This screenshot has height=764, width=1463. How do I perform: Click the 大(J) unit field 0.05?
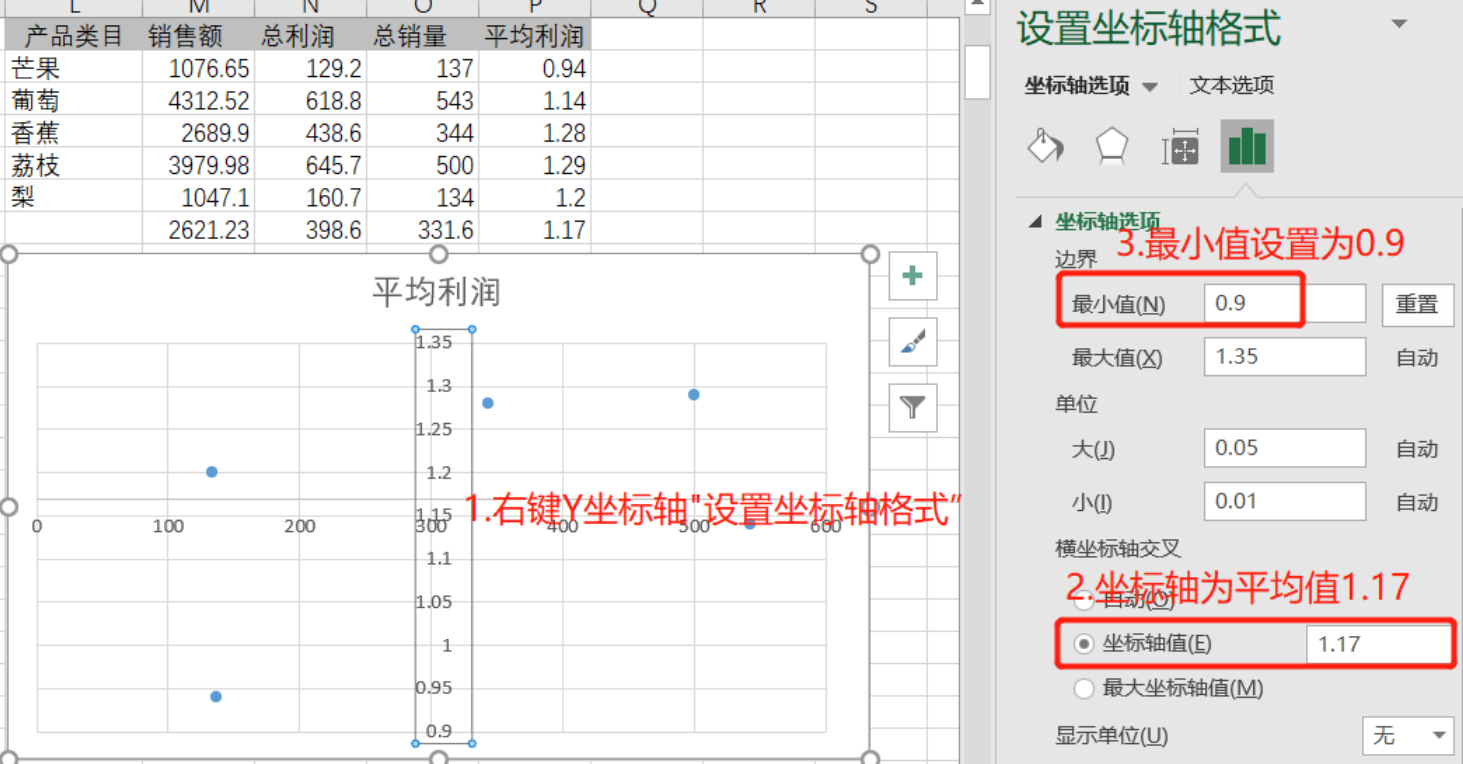tap(1285, 448)
